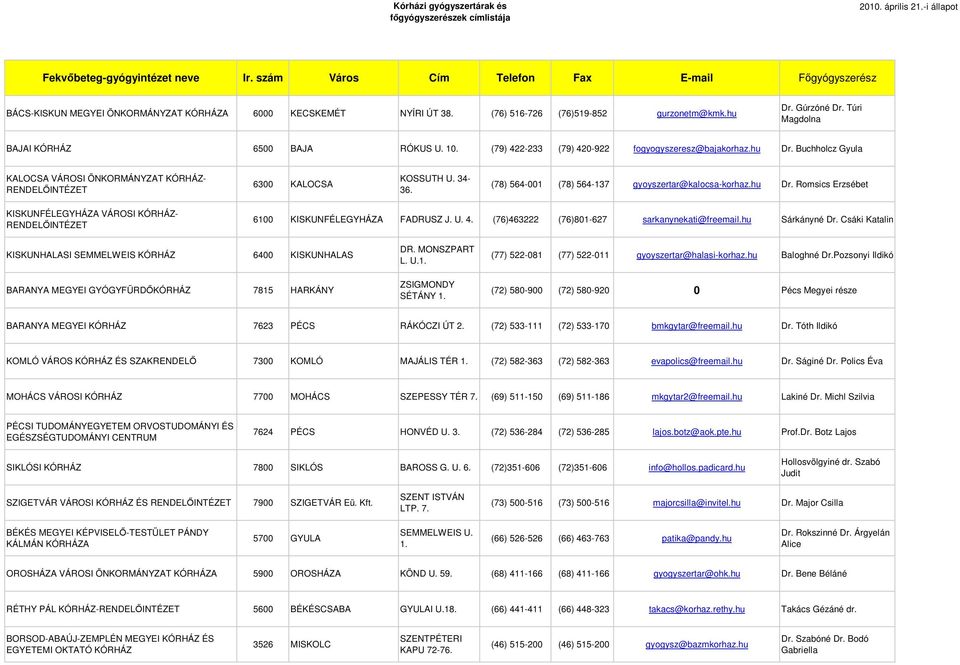This screenshot has width=960, height=665.
Task: Click the '2010. április 21.-i állapot' date text
Action: [x=908, y=7]
